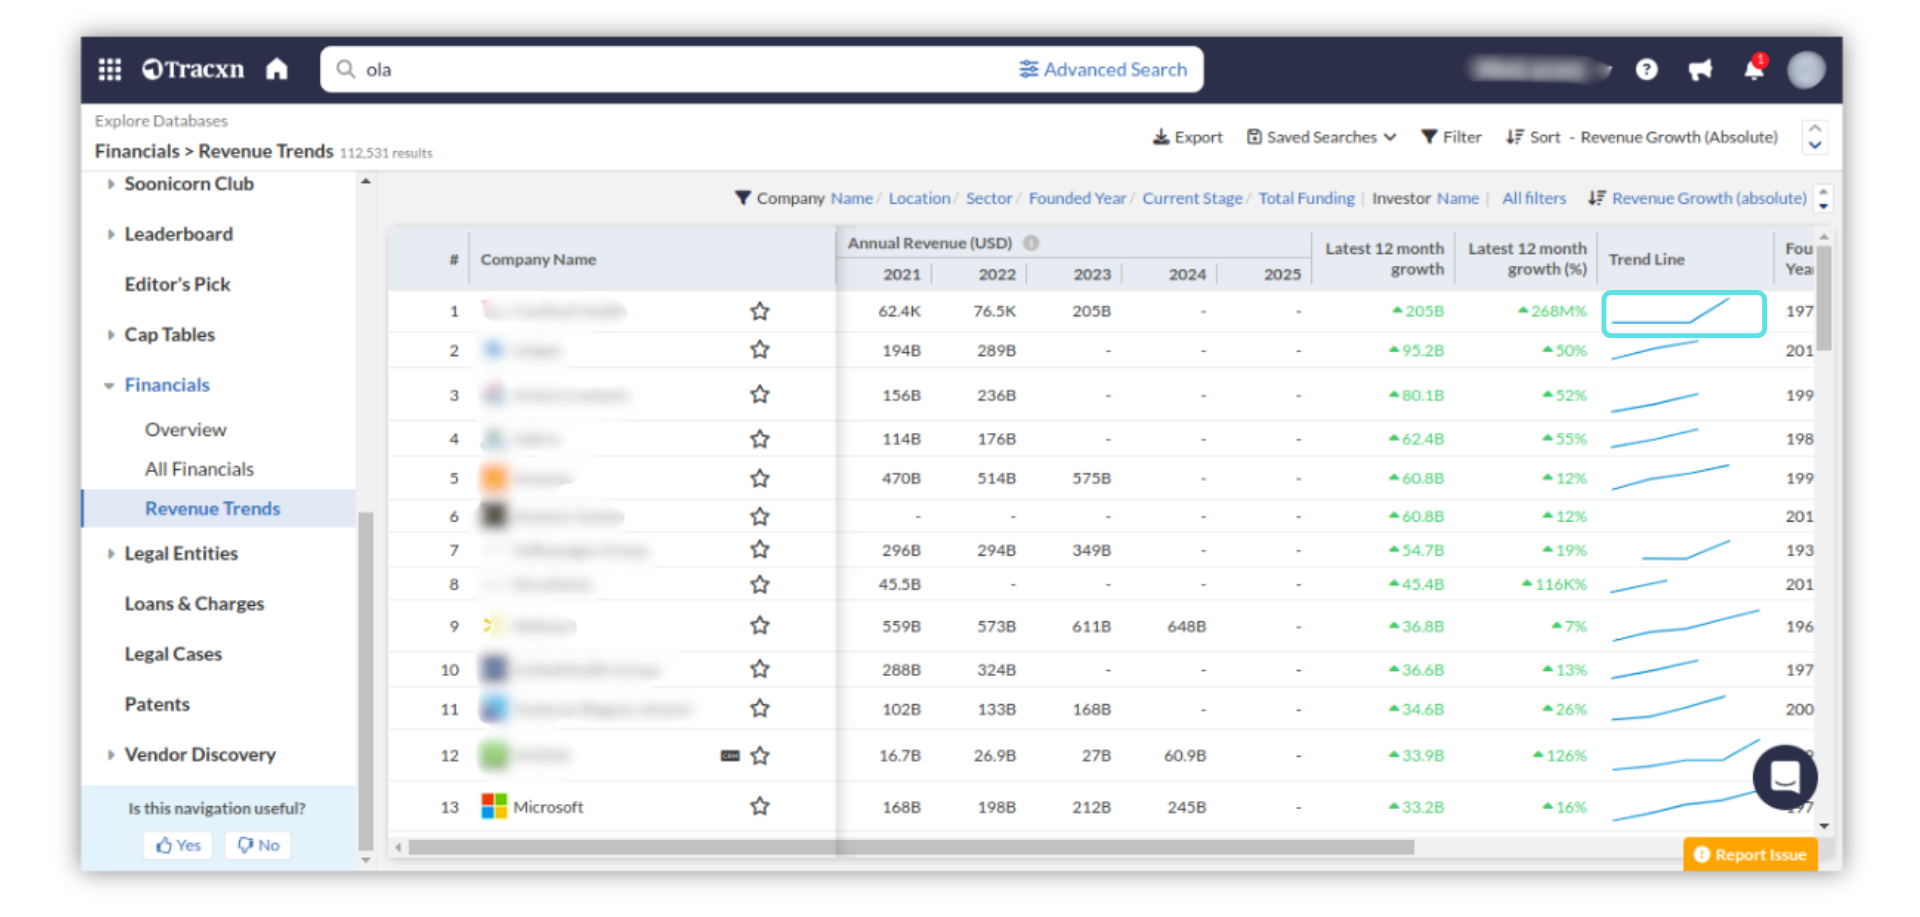Click the user profile avatar
The image size is (1920, 917).
pos(1806,69)
